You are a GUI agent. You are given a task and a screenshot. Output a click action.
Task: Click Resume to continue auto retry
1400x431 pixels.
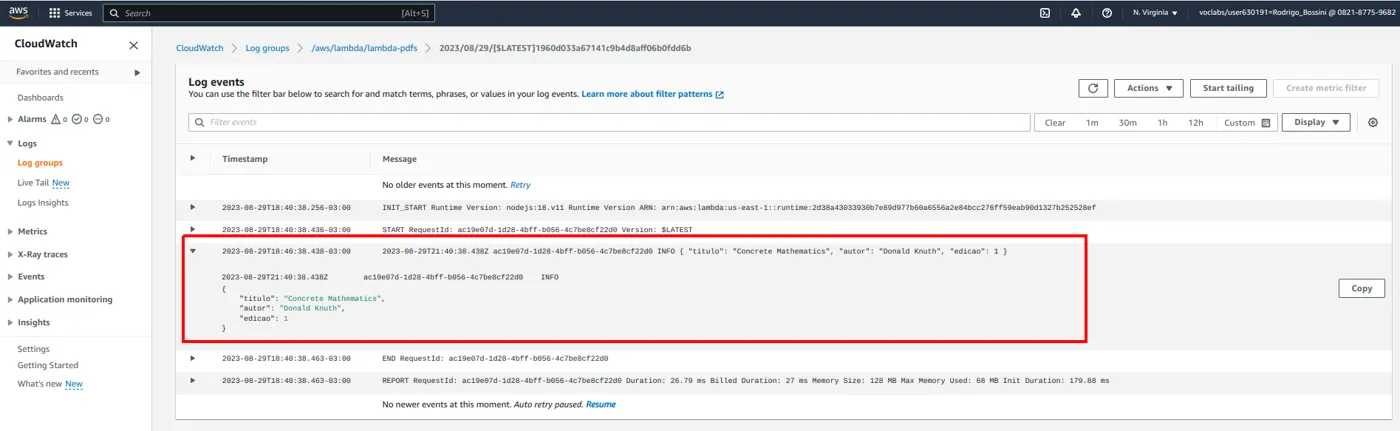click(601, 404)
